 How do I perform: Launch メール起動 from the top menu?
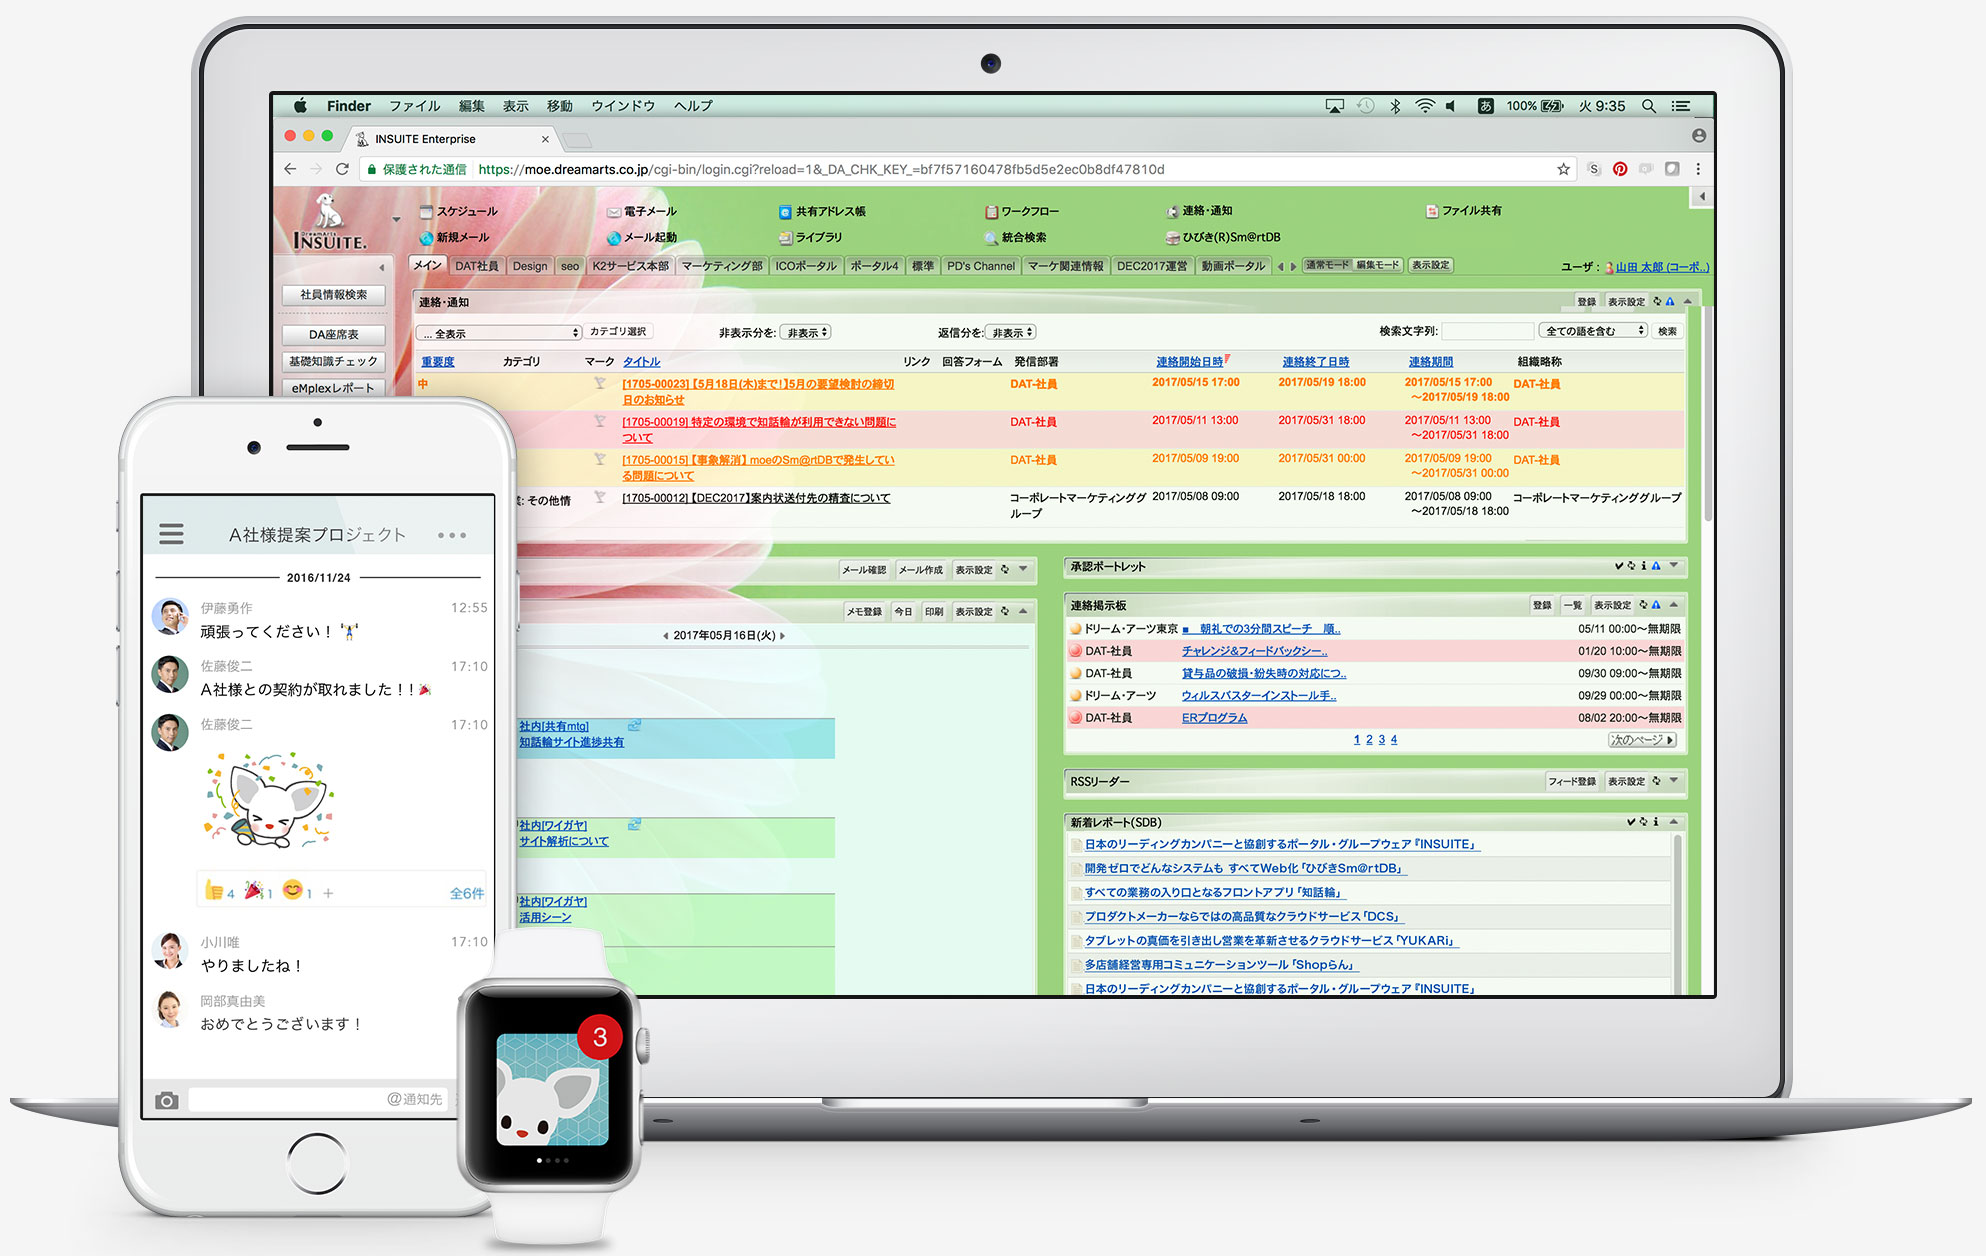pyautogui.click(x=642, y=237)
